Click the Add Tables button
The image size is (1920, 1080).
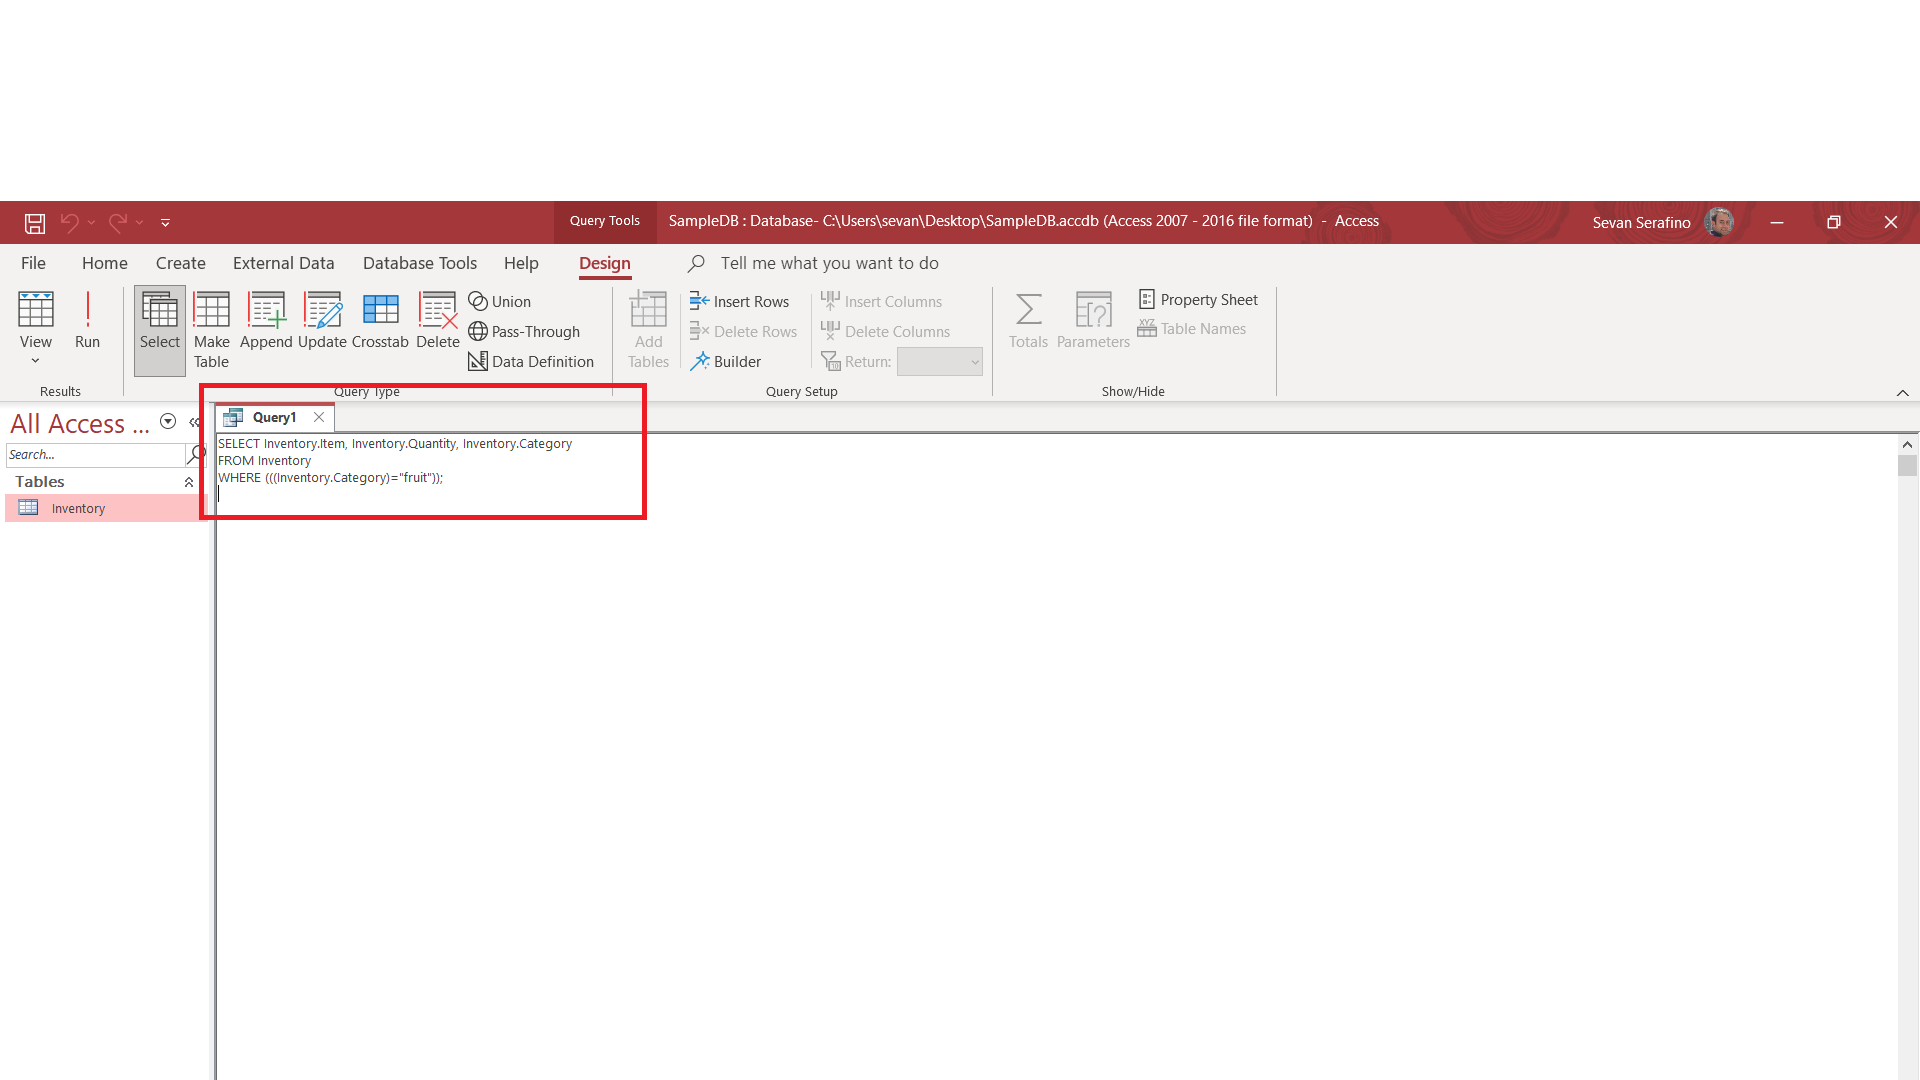tap(648, 329)
